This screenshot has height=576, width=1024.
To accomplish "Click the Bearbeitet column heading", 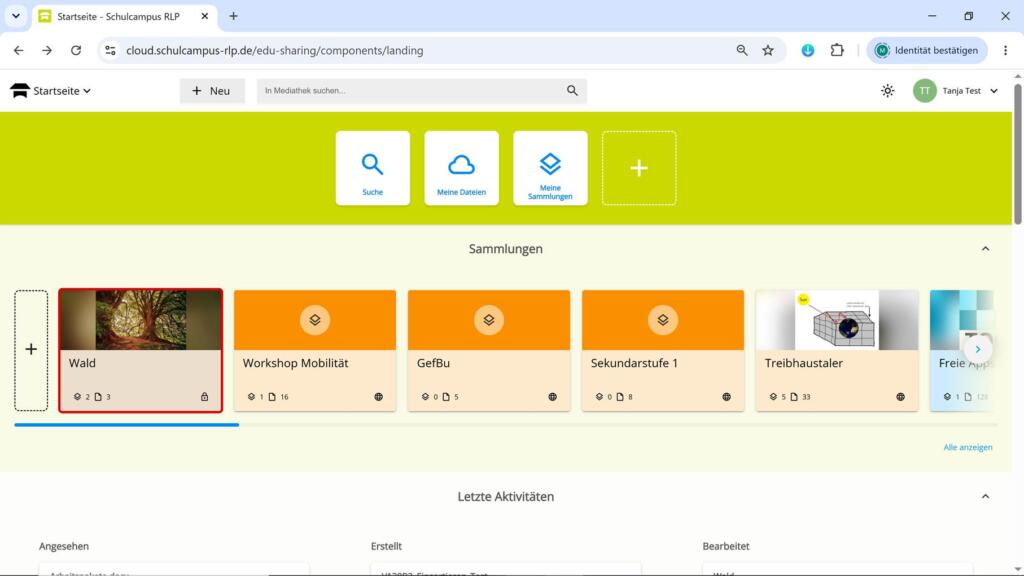I will (726, 546).
